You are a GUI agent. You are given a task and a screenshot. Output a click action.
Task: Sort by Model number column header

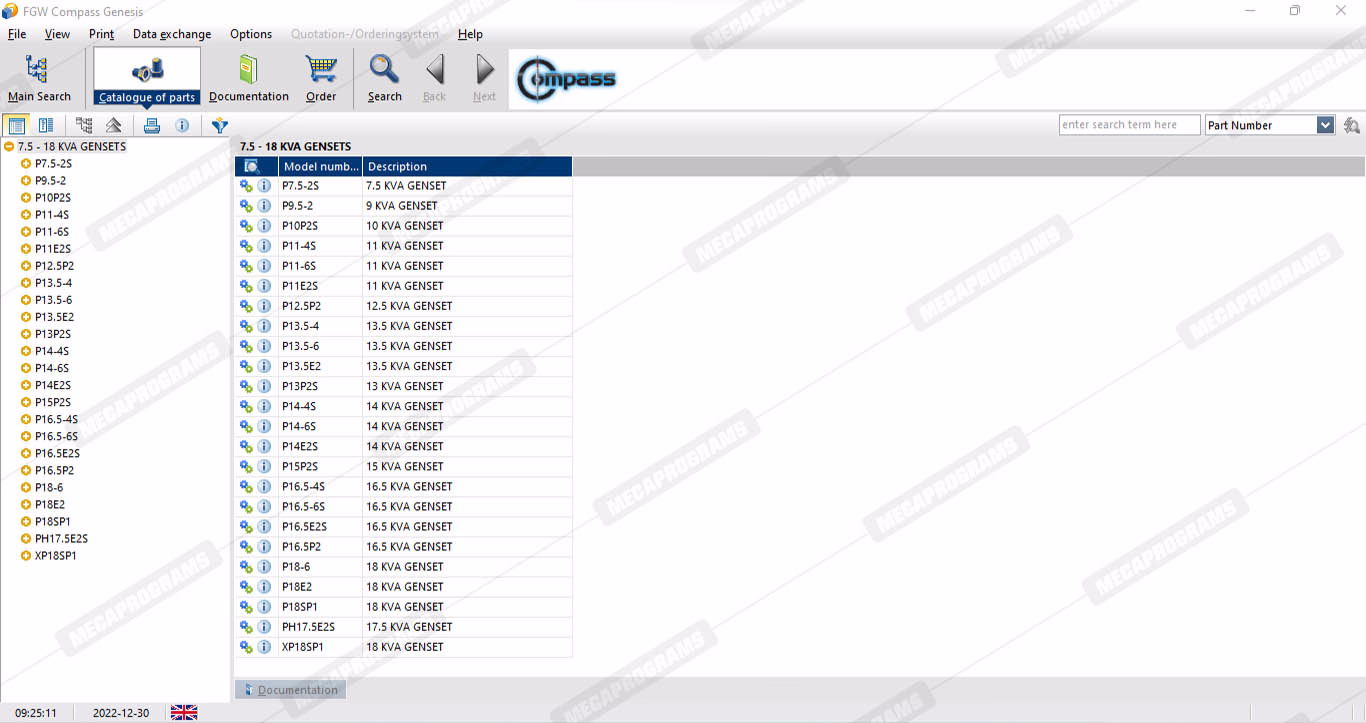[x=320, y=166]
